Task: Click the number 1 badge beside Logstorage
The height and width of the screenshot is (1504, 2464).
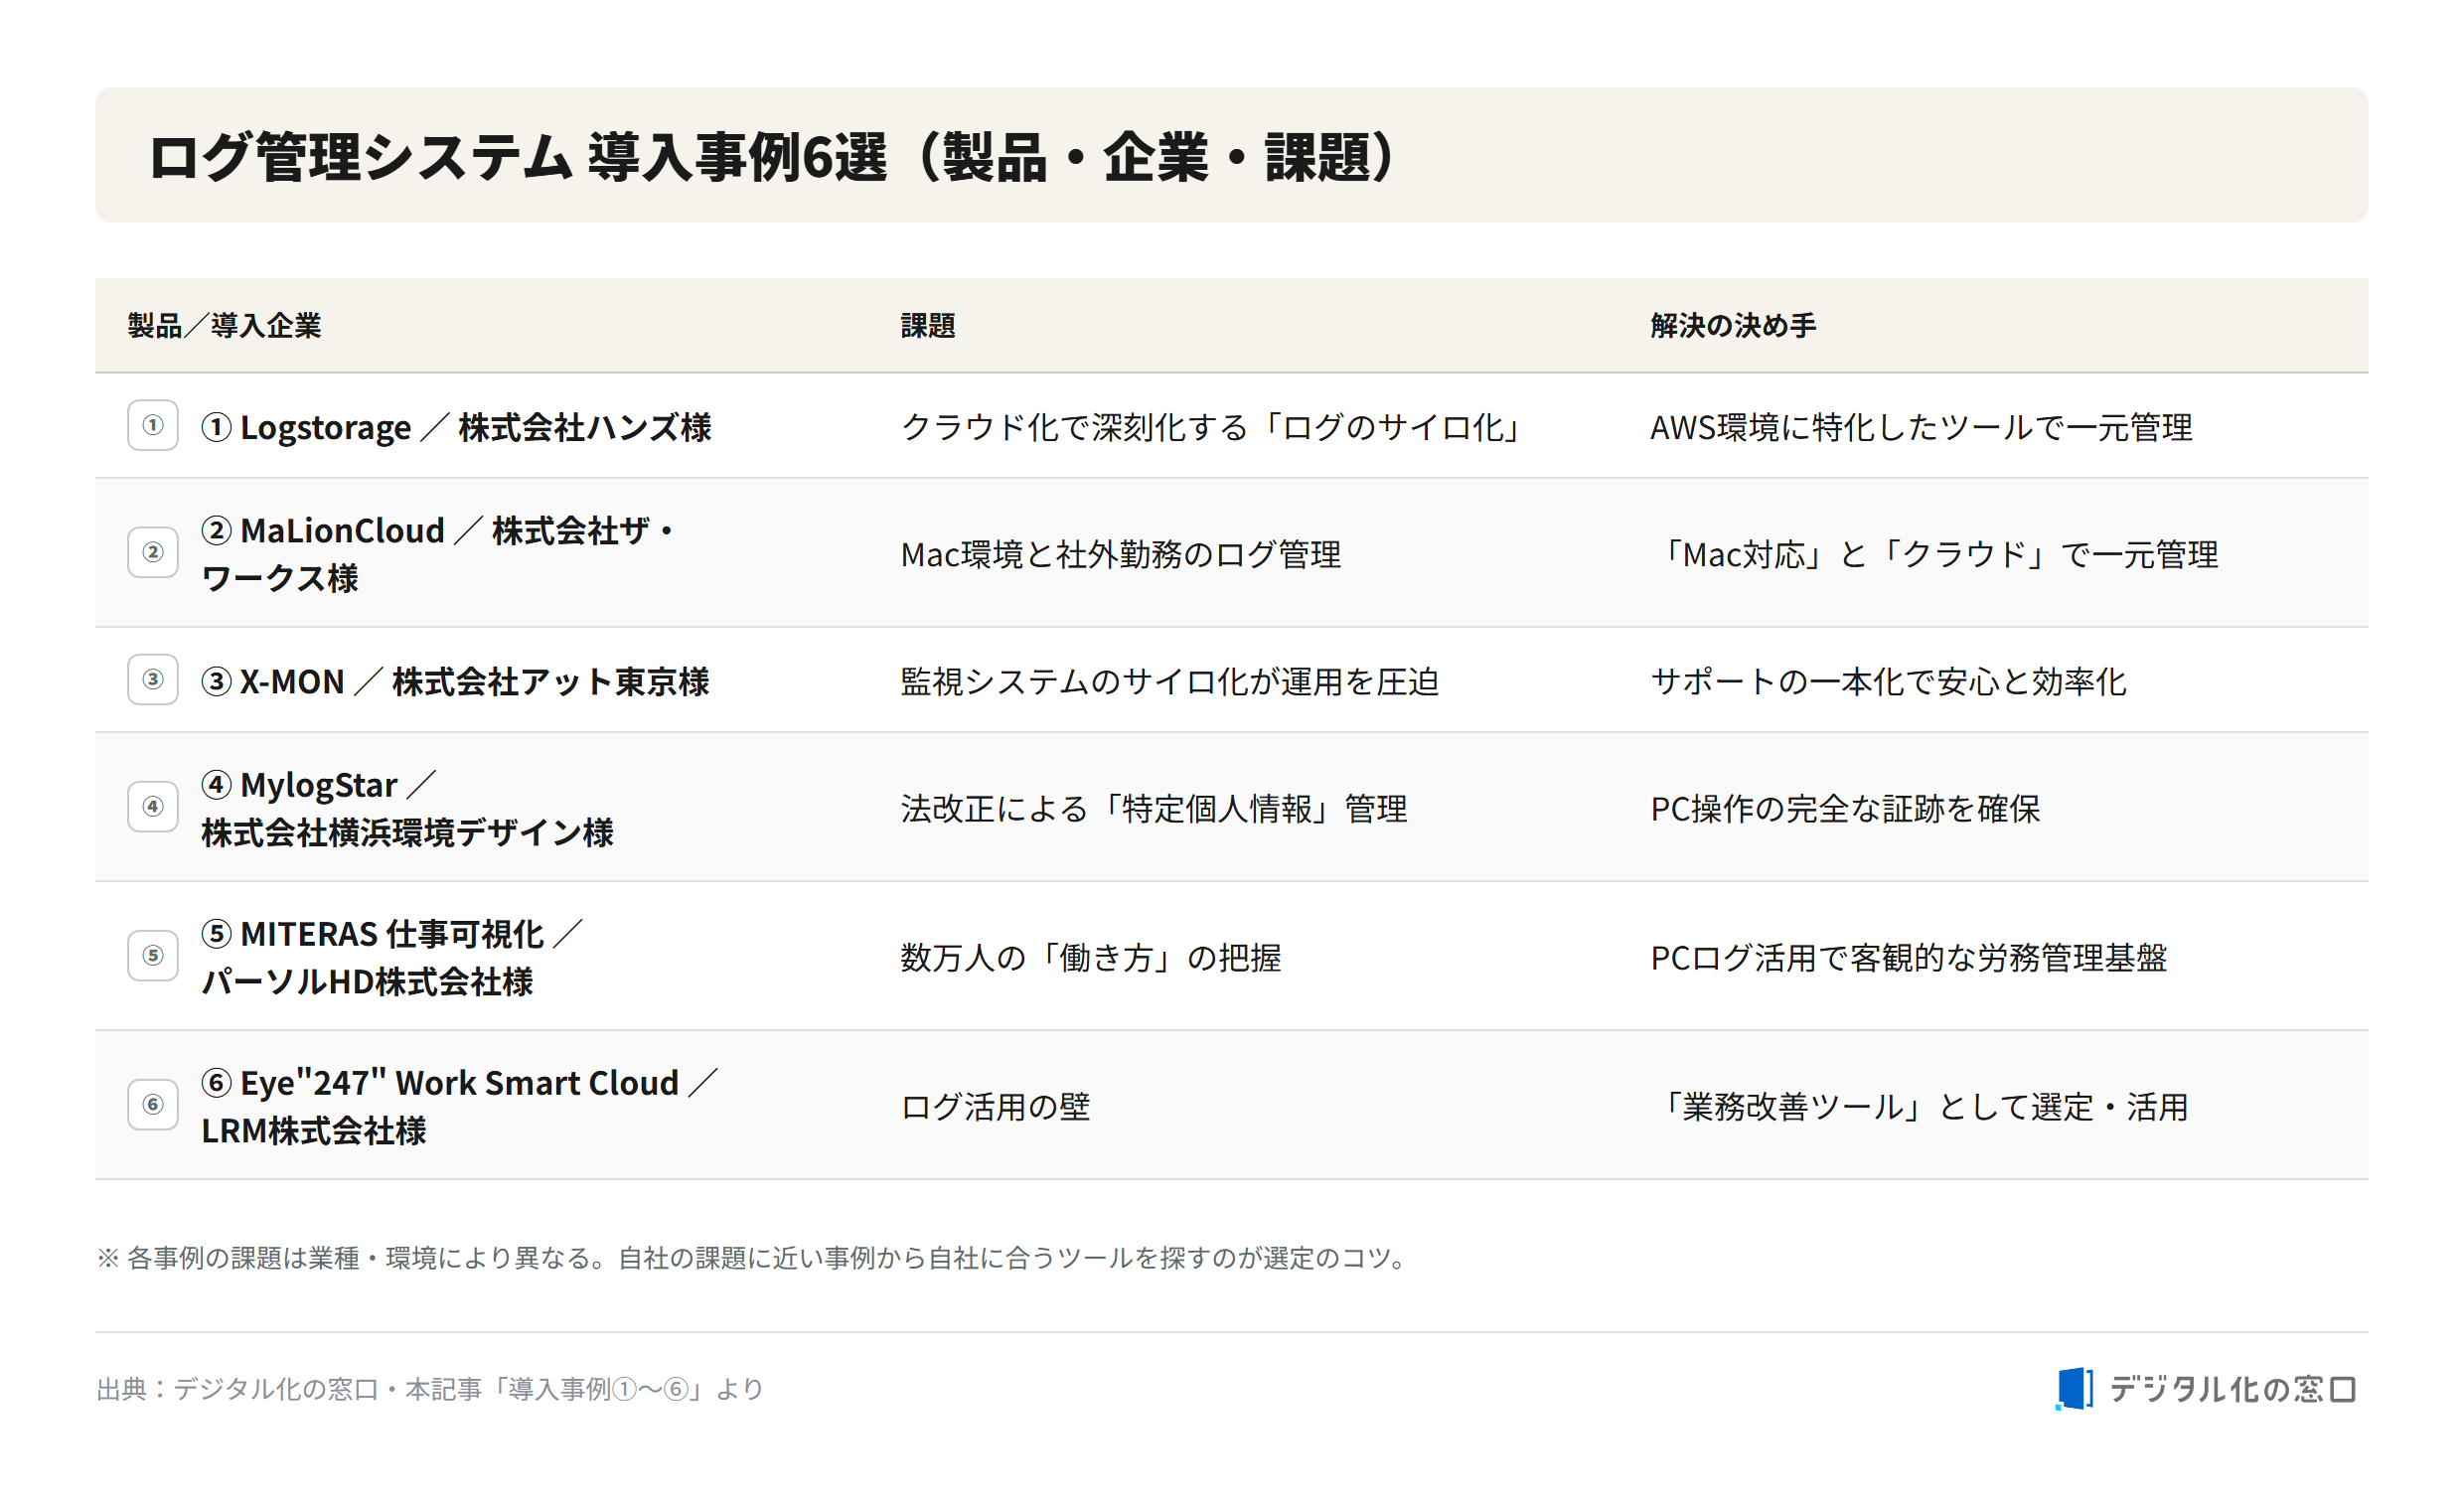Action: point(153,426)
